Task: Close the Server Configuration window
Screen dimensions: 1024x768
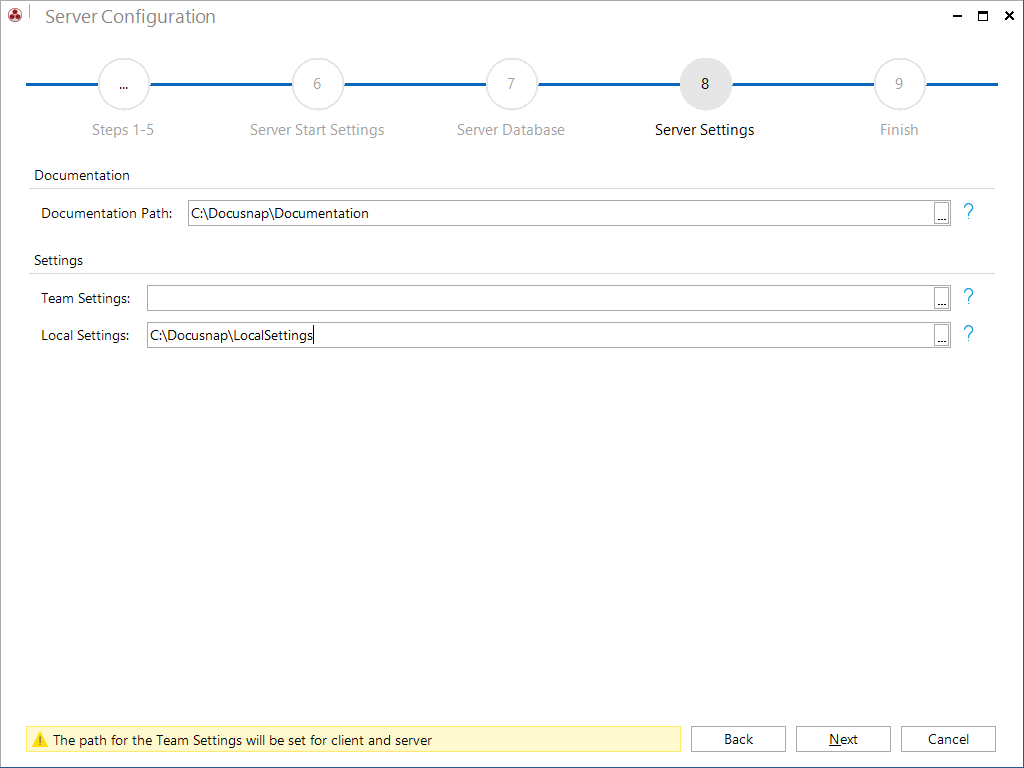Action: click(x=1009, y=16)
